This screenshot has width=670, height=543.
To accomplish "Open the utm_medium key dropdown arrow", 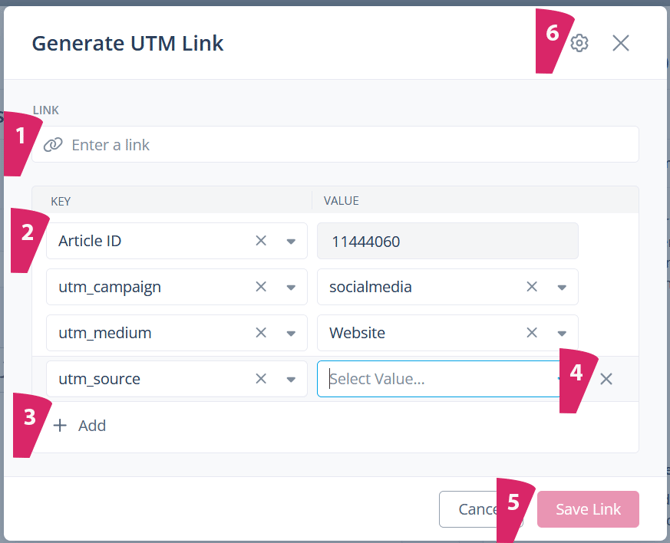I will 291,333.
